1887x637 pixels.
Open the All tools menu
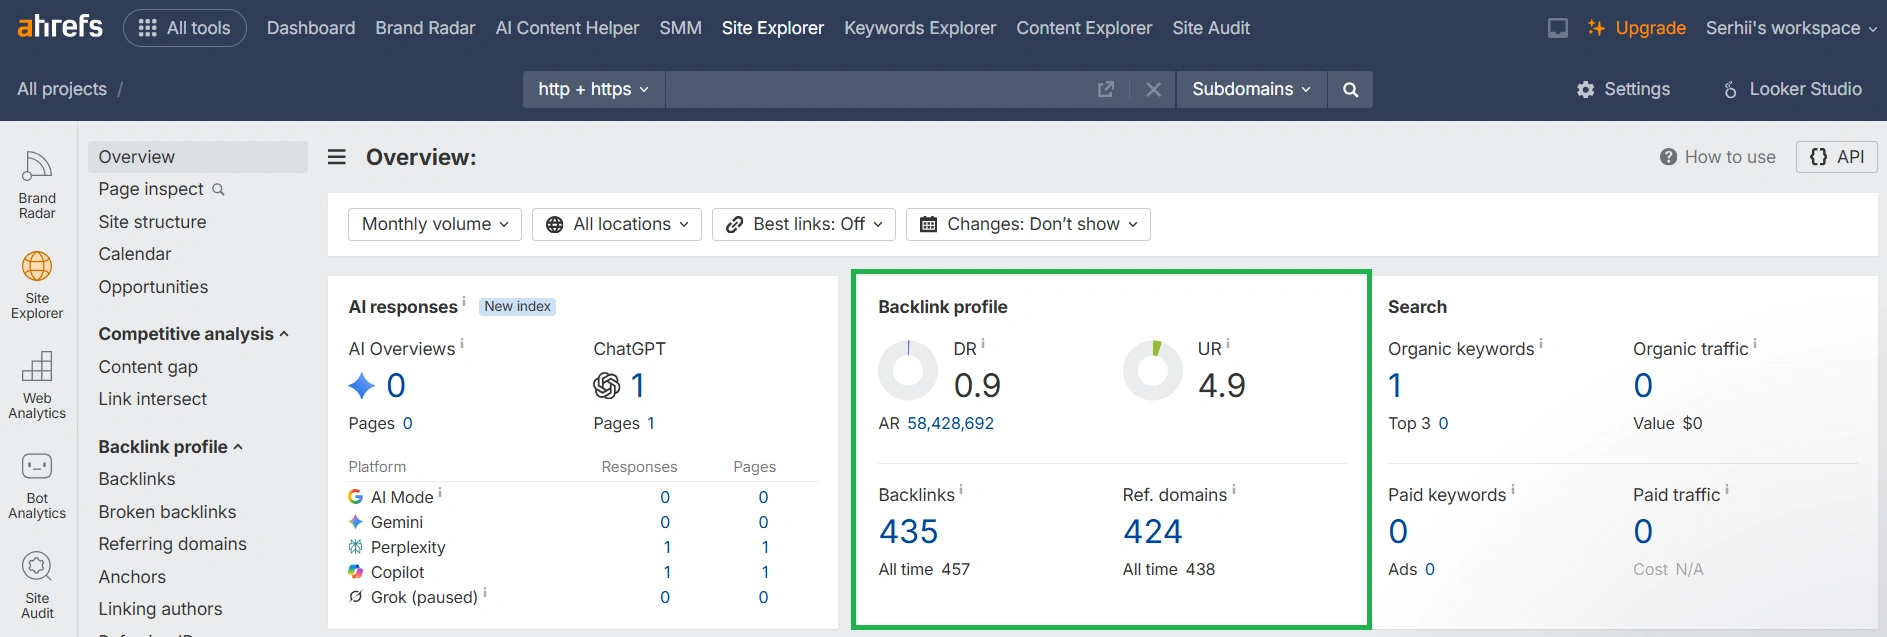pos(185,28)
